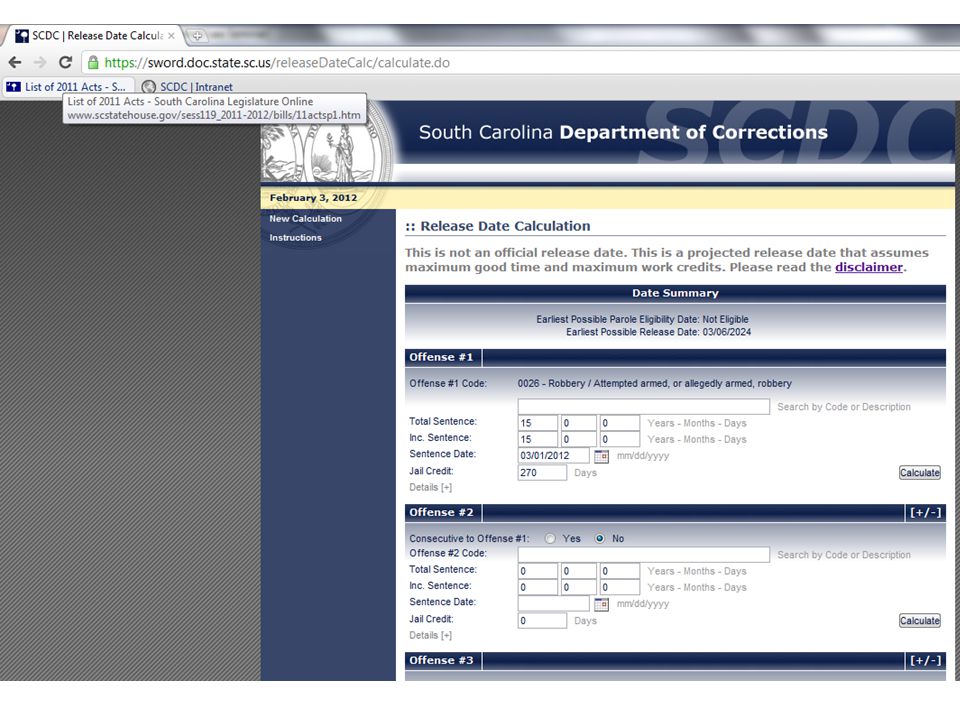Click the 'Earliest Possible Release Date: 03/06/2024' text
Viewport: 960px width, 720px height.
coord(658,332)
